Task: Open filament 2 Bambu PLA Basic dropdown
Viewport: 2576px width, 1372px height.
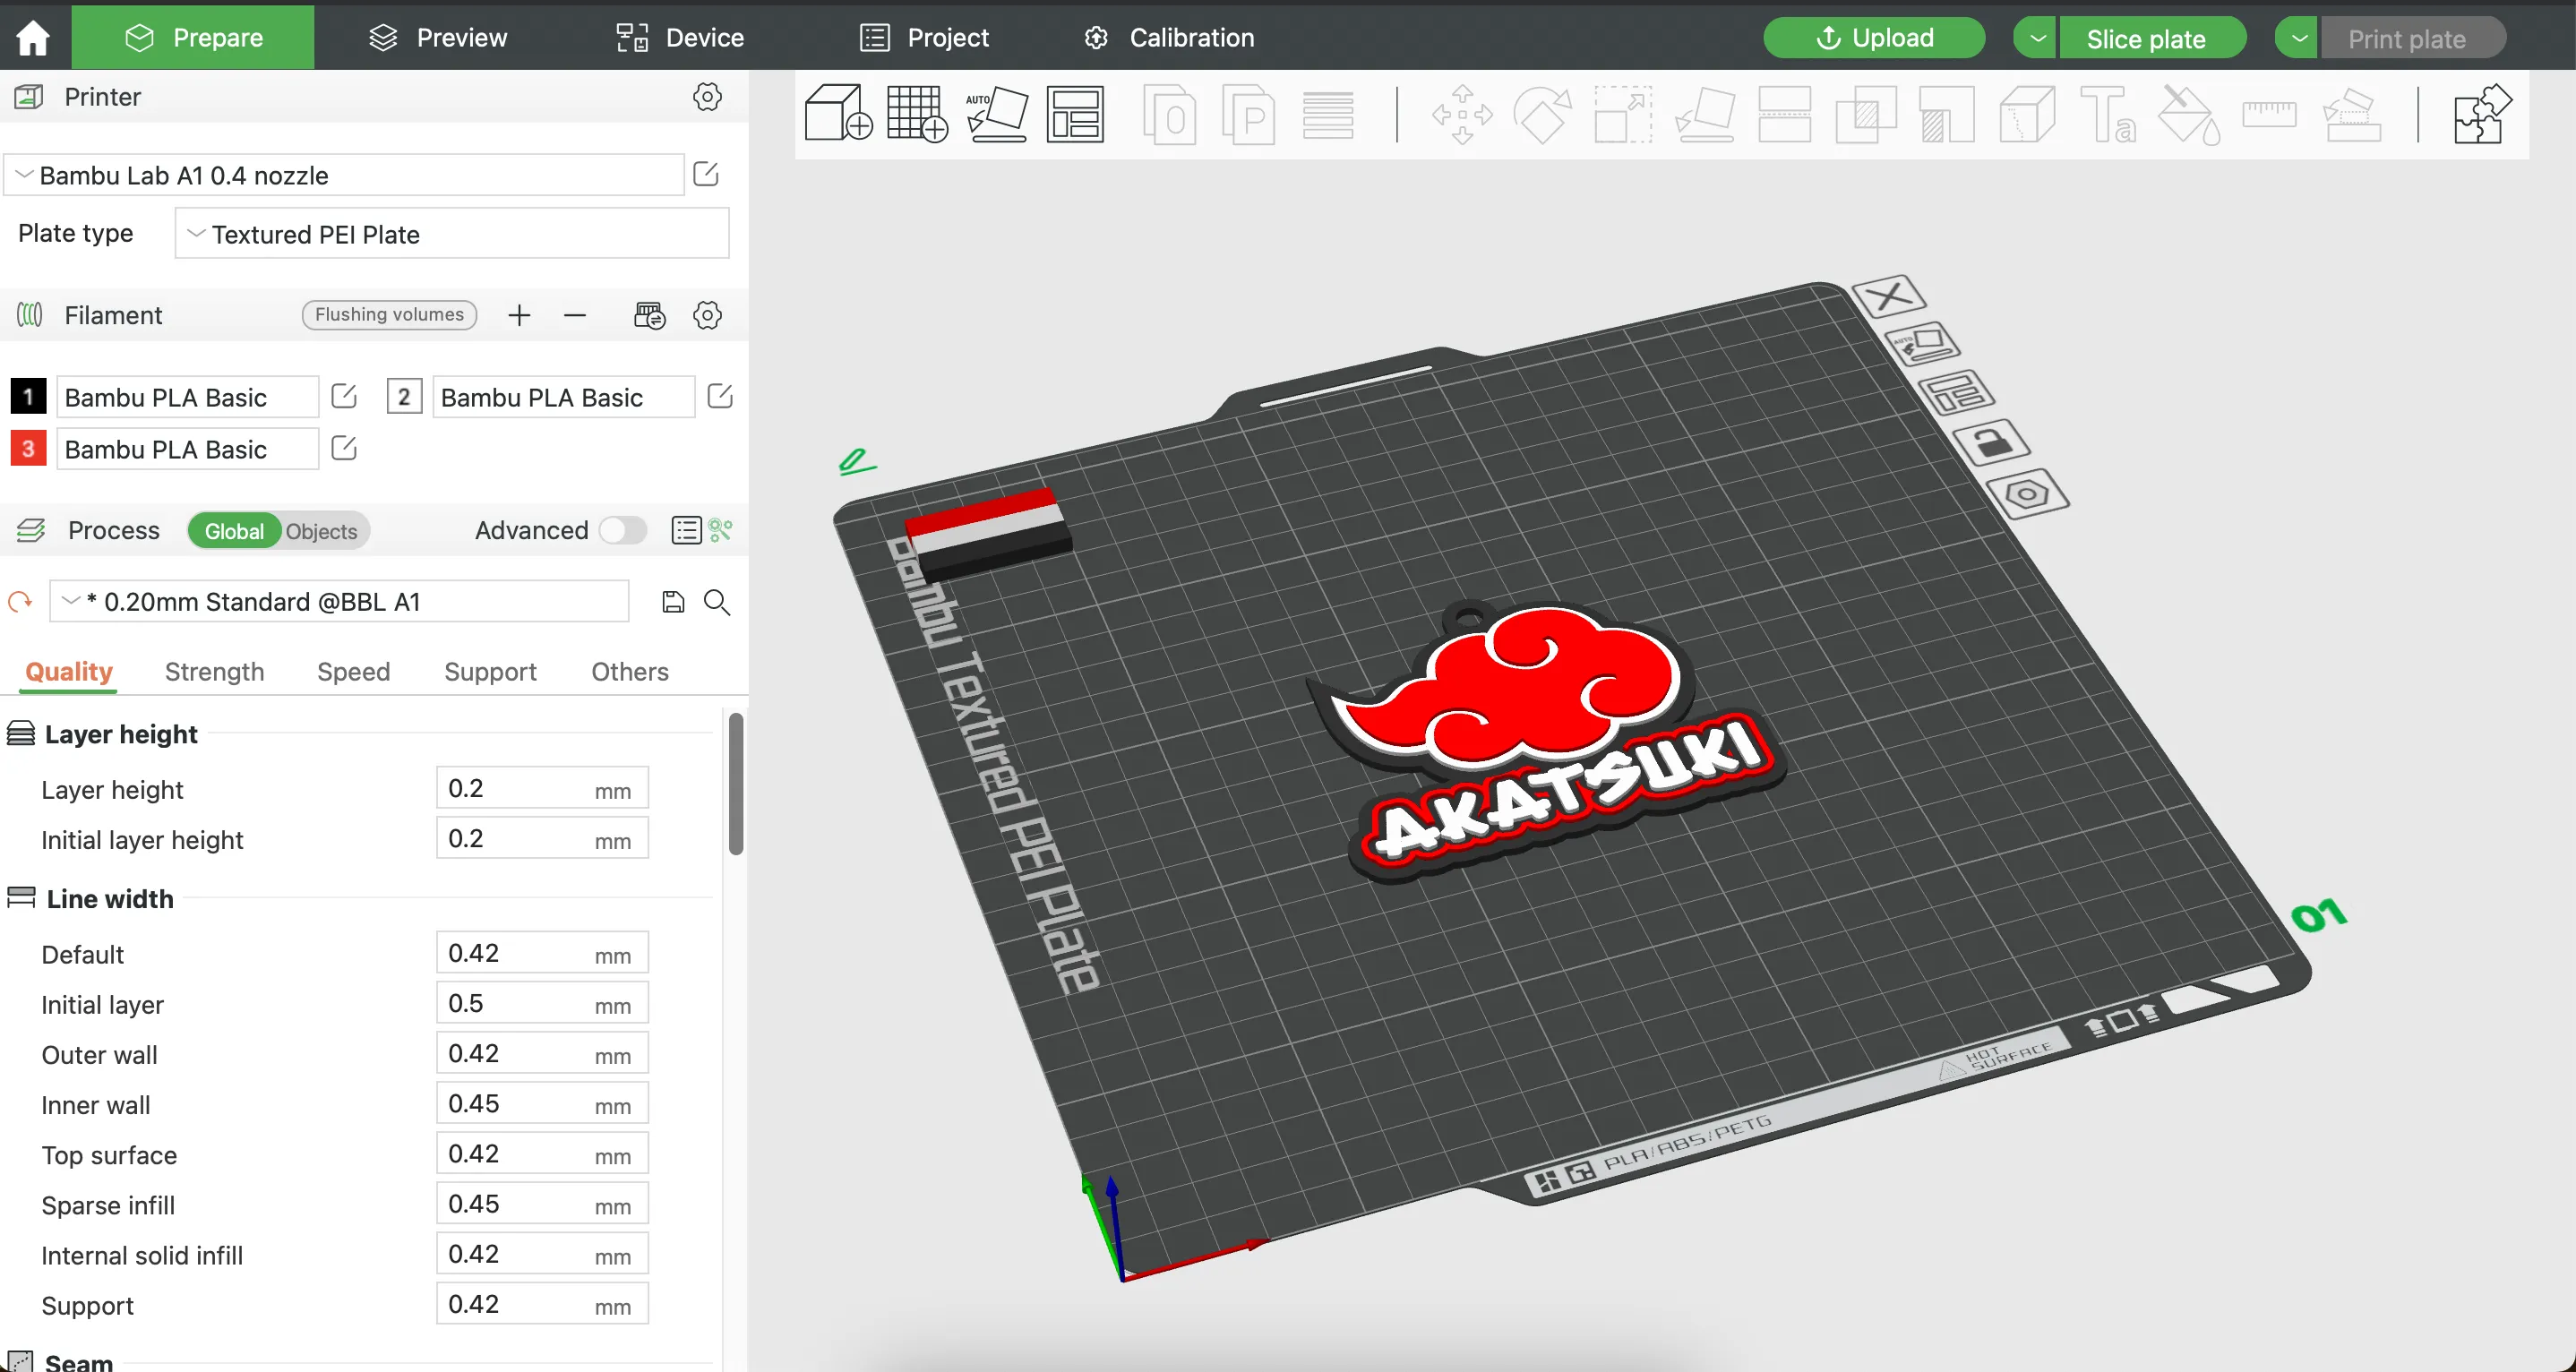Action: [564, 397]
